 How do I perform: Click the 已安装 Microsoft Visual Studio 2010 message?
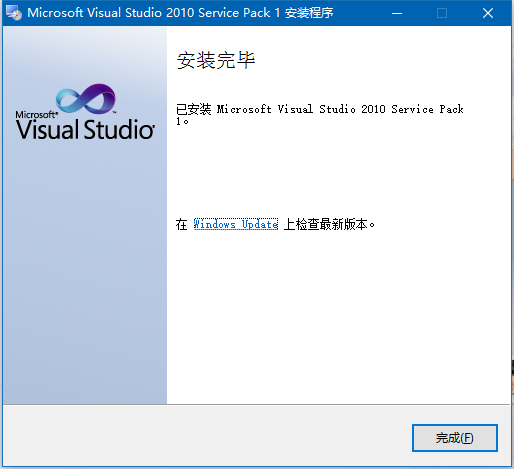pyautogui.click(x=319, y=114)
